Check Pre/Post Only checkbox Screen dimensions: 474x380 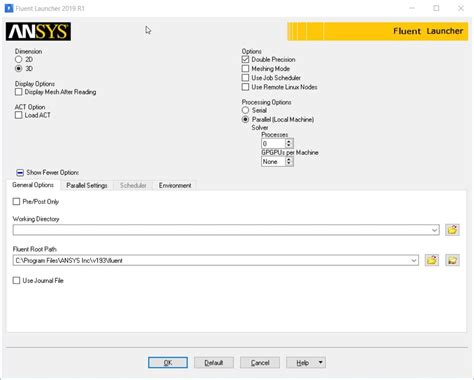click(x=16, y=201)
